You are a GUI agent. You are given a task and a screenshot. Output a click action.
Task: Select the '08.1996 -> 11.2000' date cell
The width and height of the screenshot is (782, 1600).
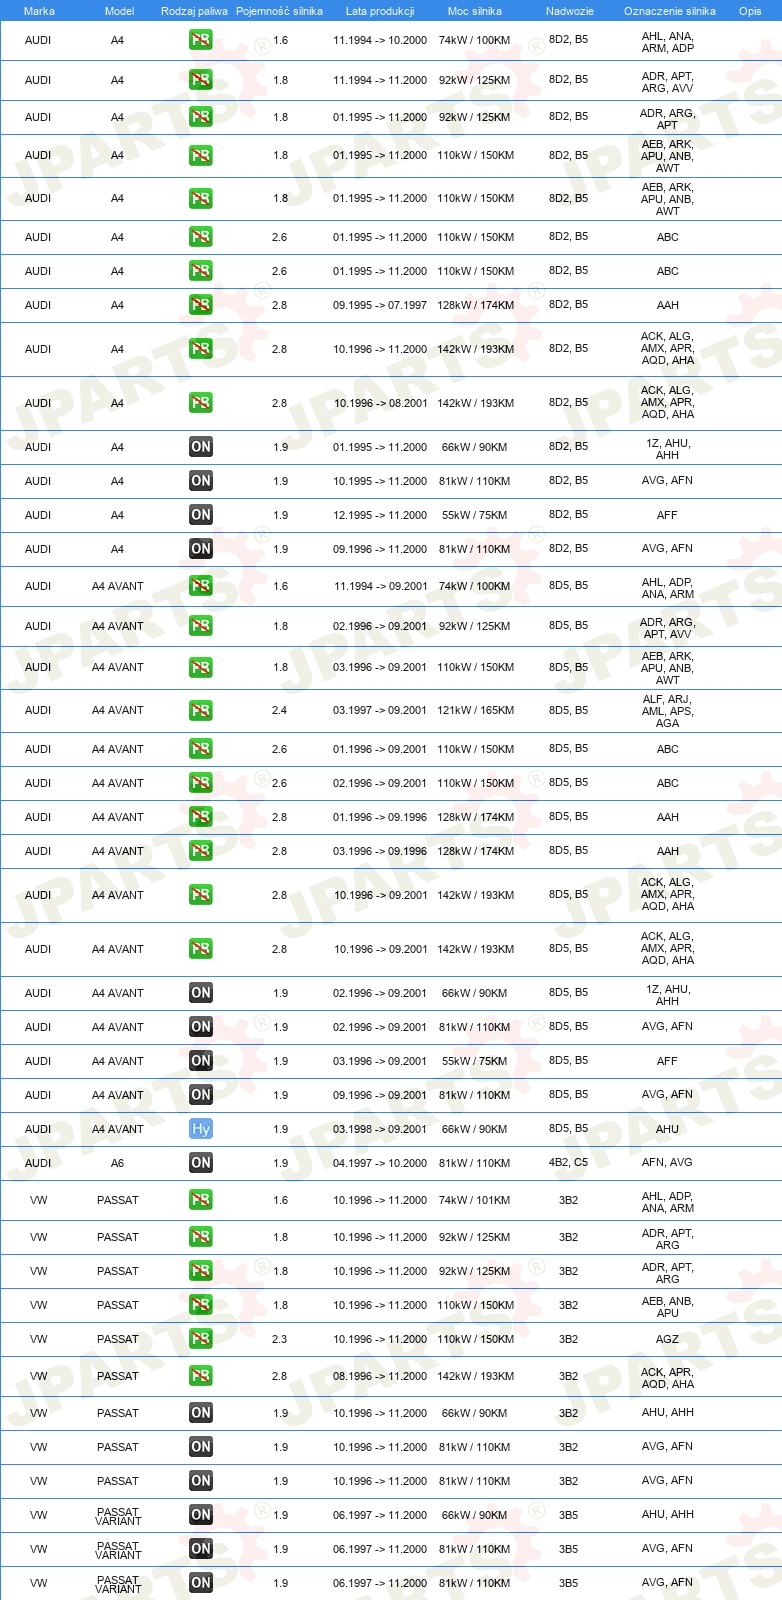[x=380, y=1376]
